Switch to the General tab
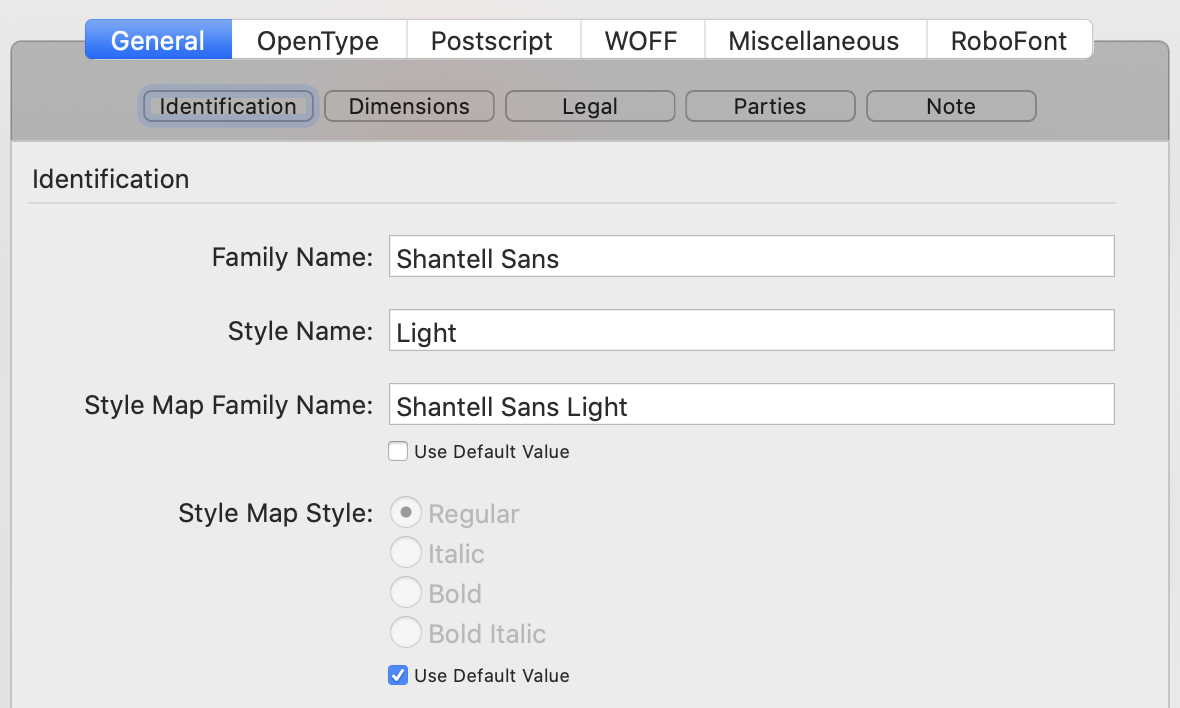The height and width of the screenshot is (708, 1180). pos(158,40)
